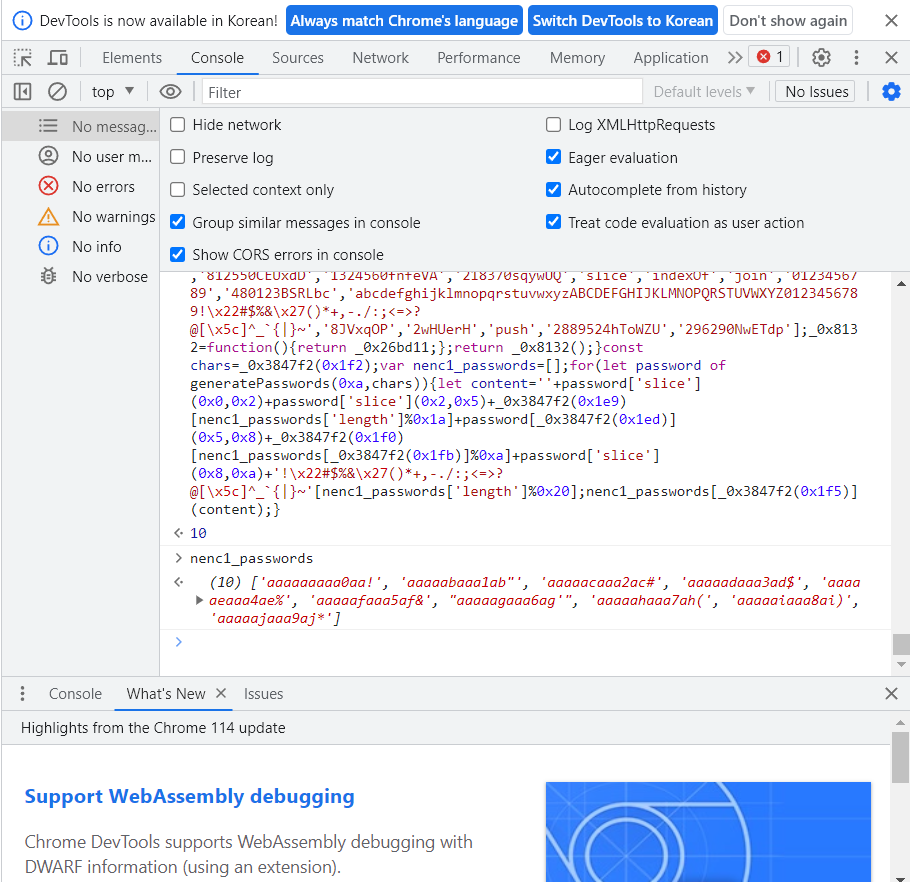Show the error count badge details
This screenshot has width=910, height=882.
tap(770, 57)
